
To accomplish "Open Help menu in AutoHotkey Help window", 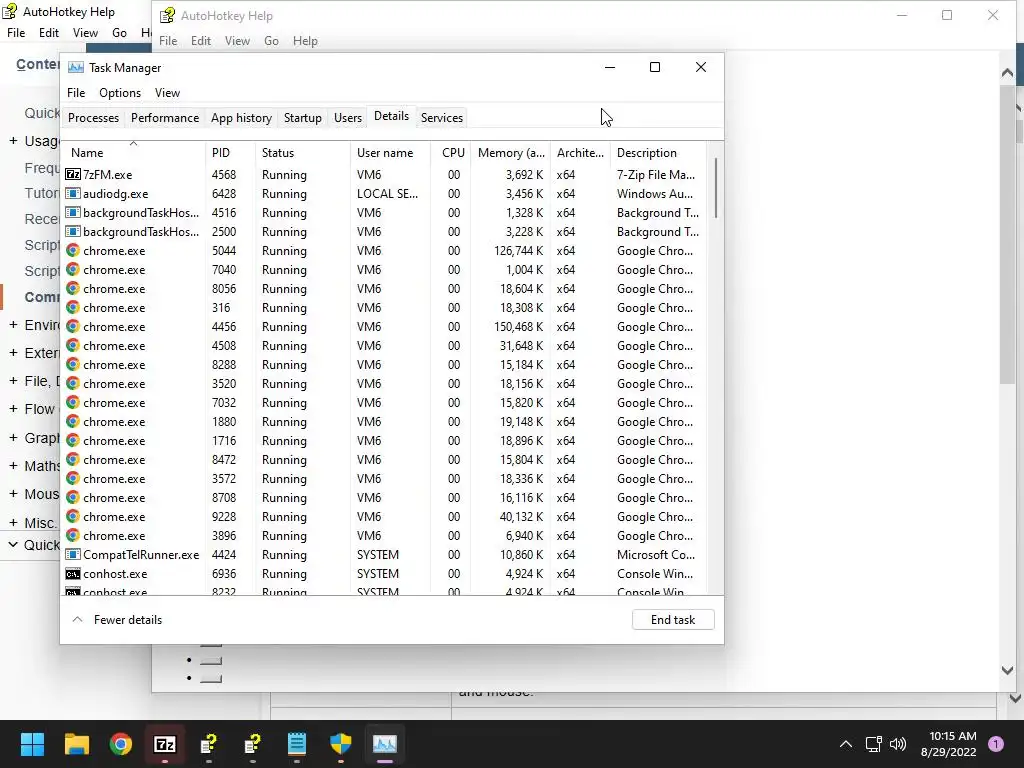I will tap(305, 40).
